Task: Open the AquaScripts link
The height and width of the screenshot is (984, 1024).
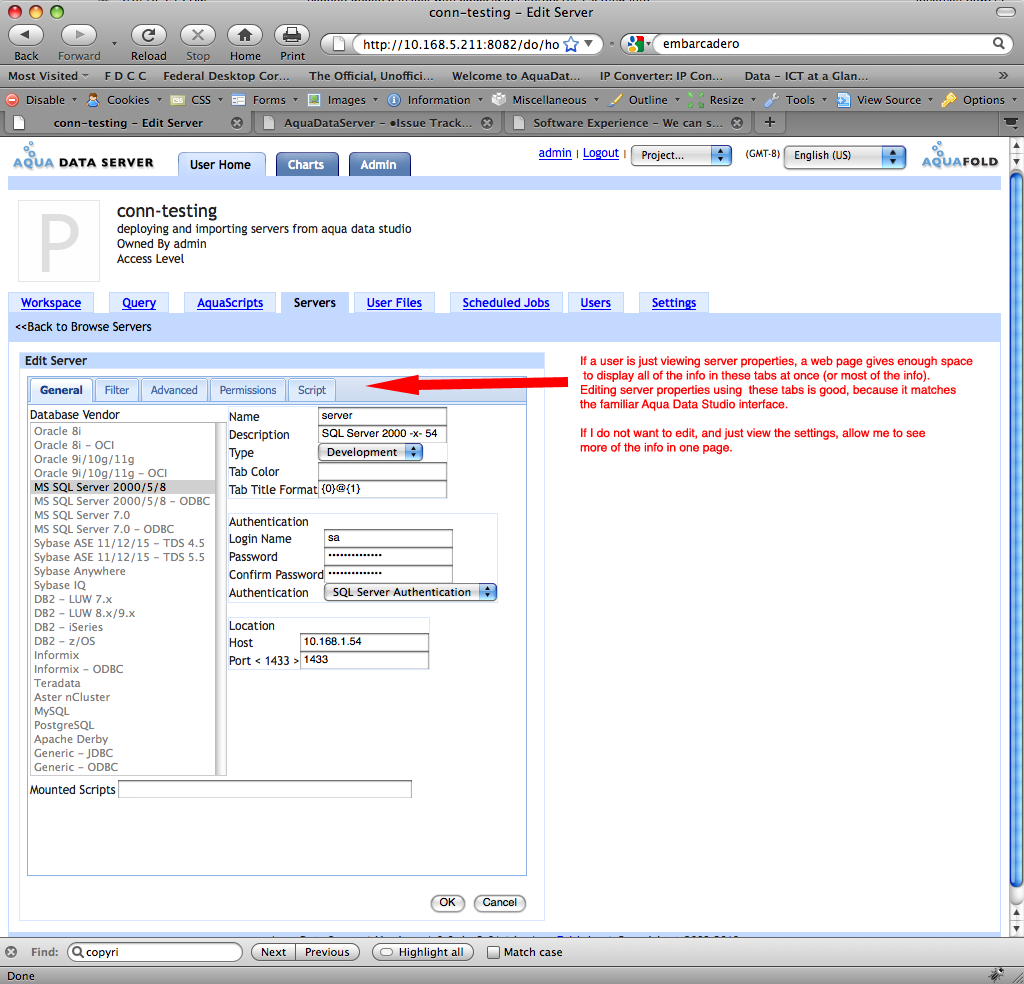Action: (x=230, y=303)
